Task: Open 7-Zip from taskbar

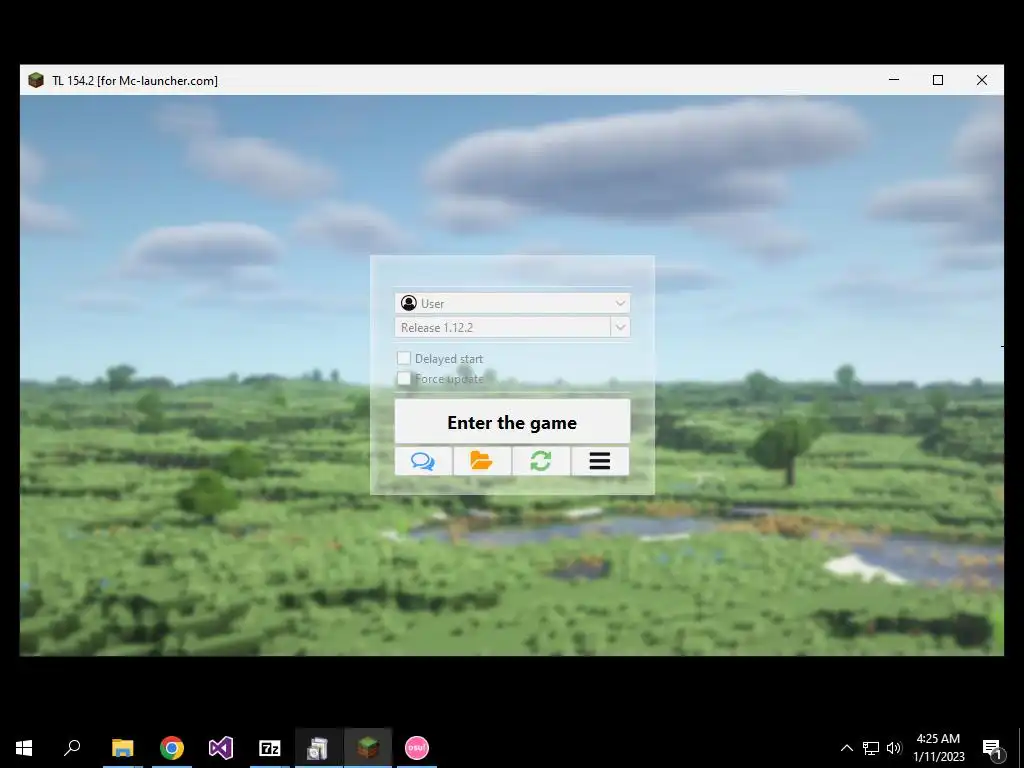Action: point(270,748)
